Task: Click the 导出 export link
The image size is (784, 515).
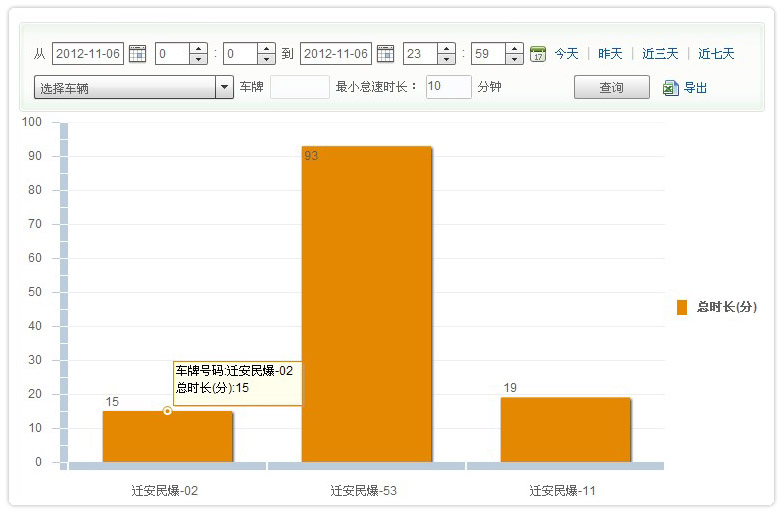Action: click(x=696, y=88)
